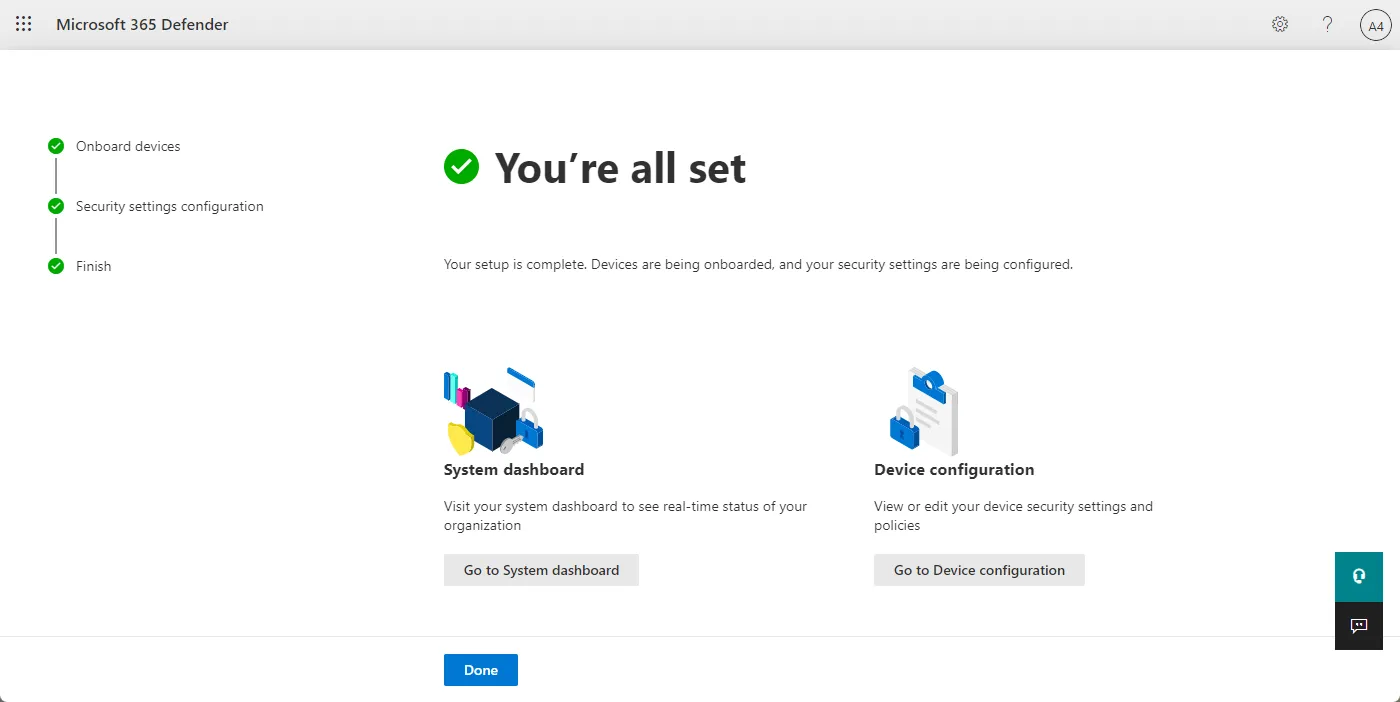Viewport: 1400px width, 702px height.
Task: Click Go to System dashboard button
Action: coord(541,570)
